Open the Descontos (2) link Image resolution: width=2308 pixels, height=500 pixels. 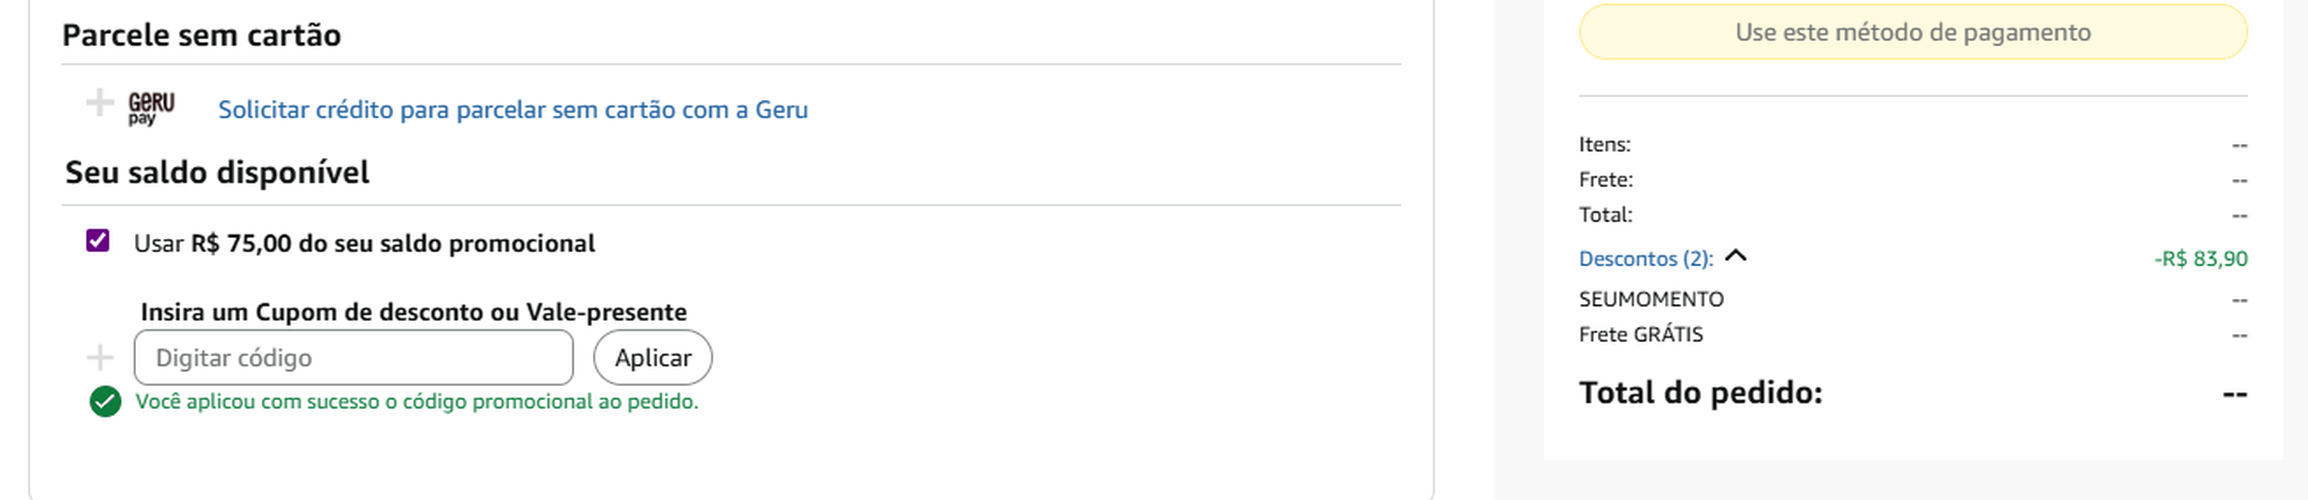pos(1646,258)
